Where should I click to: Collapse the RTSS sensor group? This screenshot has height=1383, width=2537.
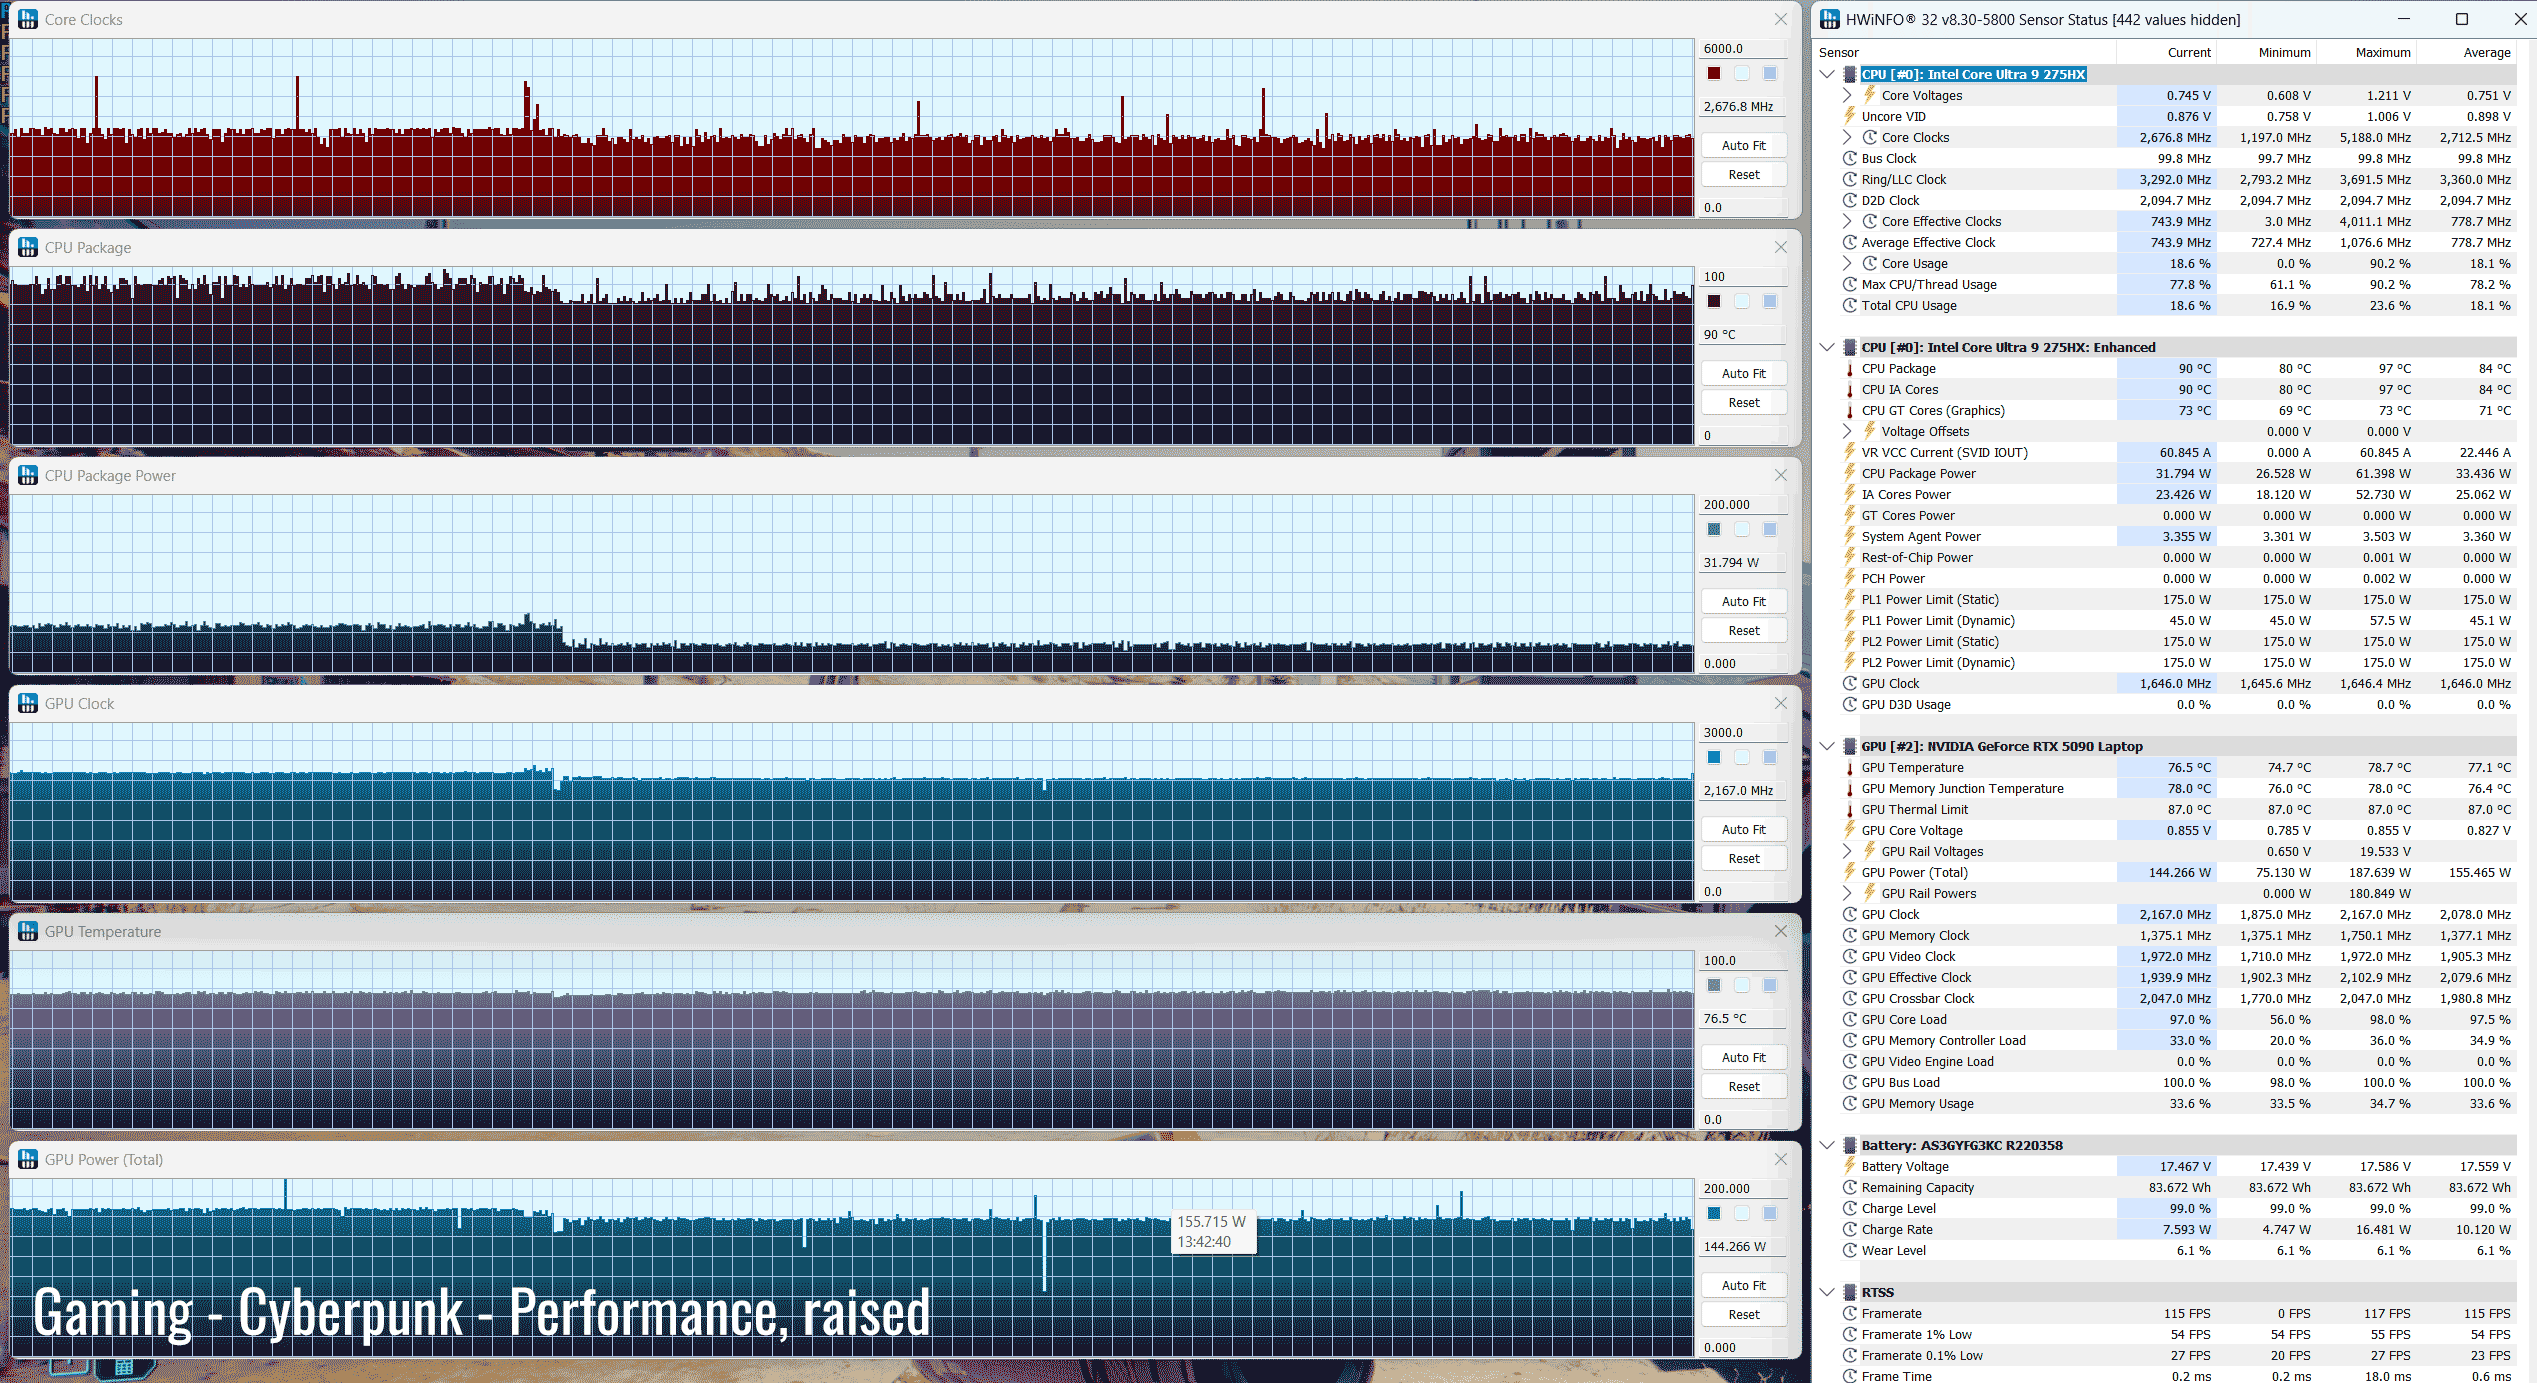[1827, 1292]
